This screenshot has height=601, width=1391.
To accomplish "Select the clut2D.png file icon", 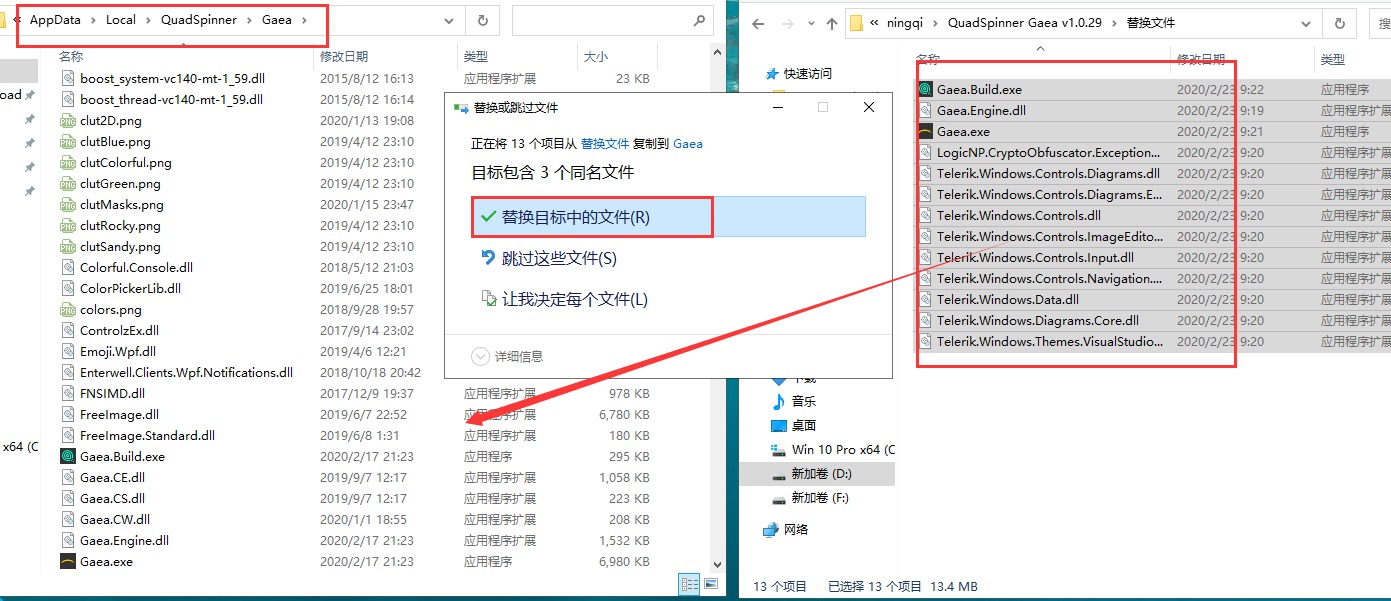I will coord(68,120).
